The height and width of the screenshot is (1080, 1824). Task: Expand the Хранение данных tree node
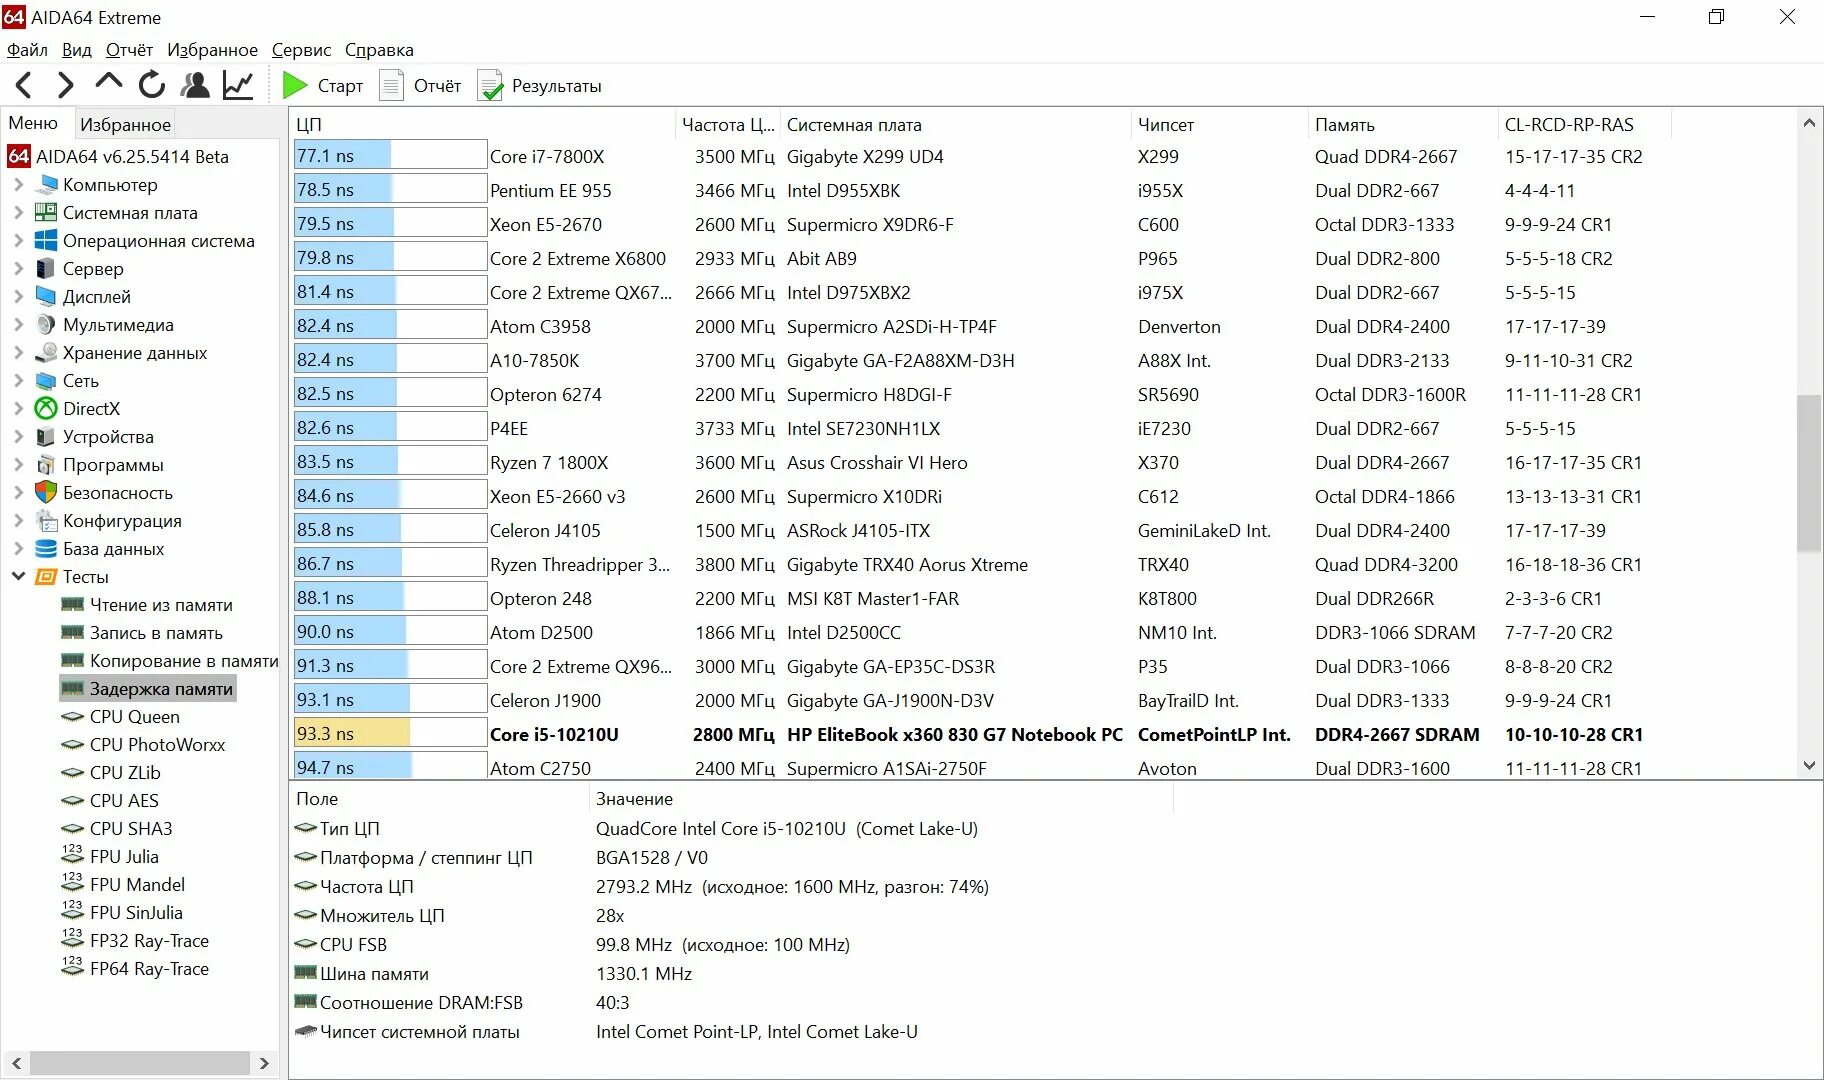(x=18, y=353)
